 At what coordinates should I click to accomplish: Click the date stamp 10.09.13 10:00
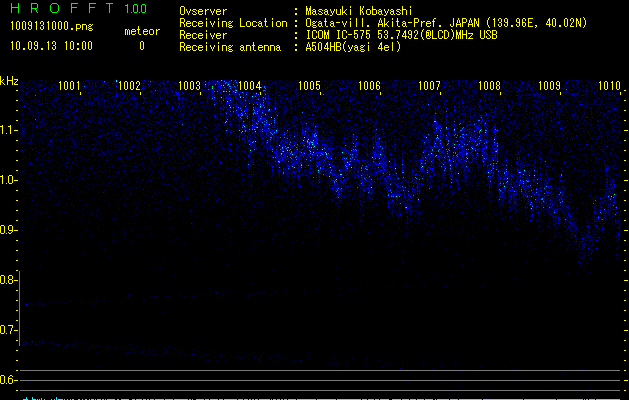click(x=51, y=46)
